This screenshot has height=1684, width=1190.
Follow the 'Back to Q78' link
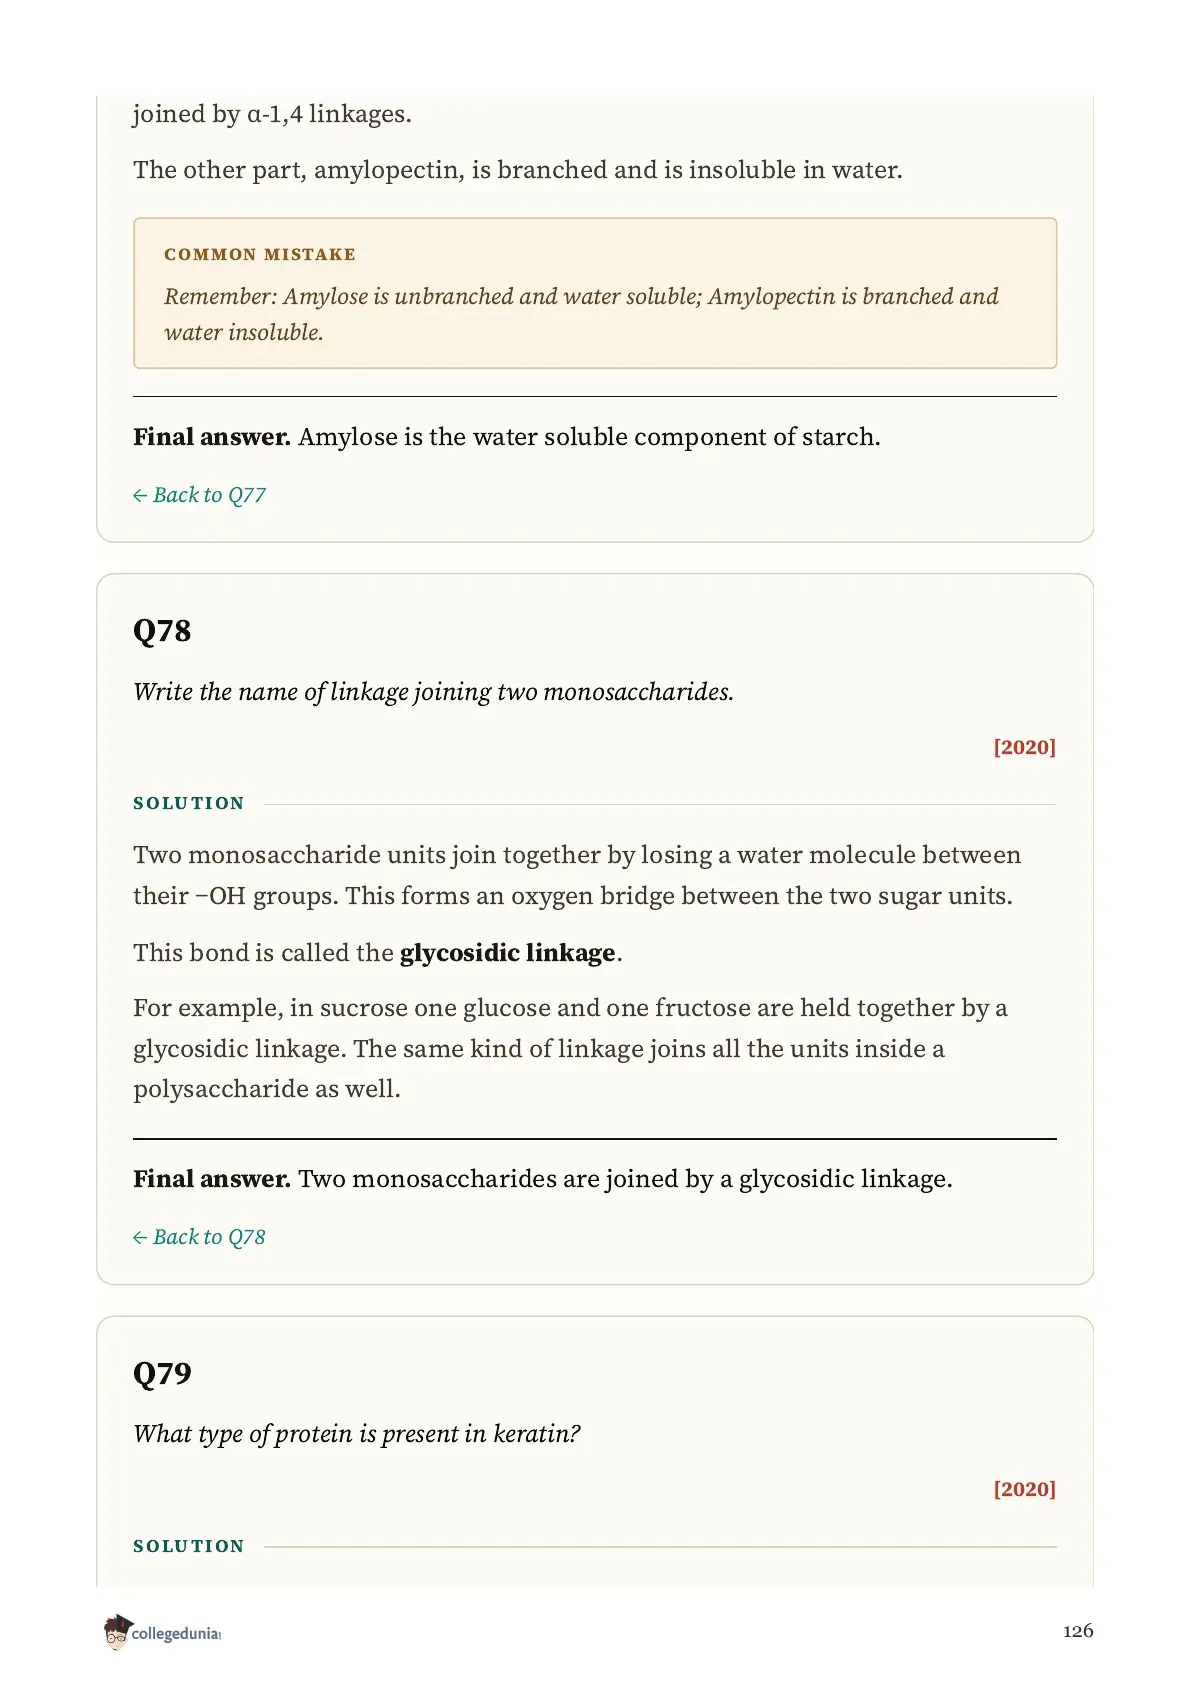199,1237
